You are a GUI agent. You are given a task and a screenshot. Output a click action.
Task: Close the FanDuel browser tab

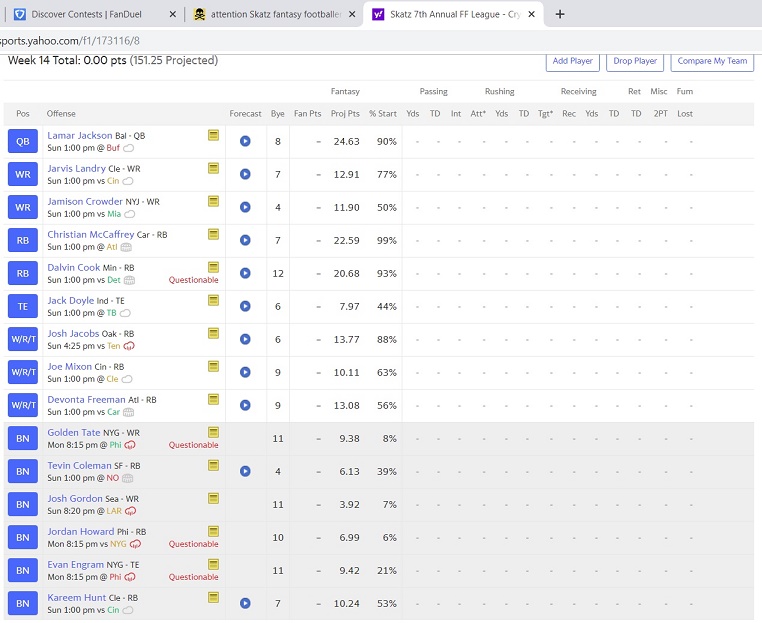coord(173,15)
